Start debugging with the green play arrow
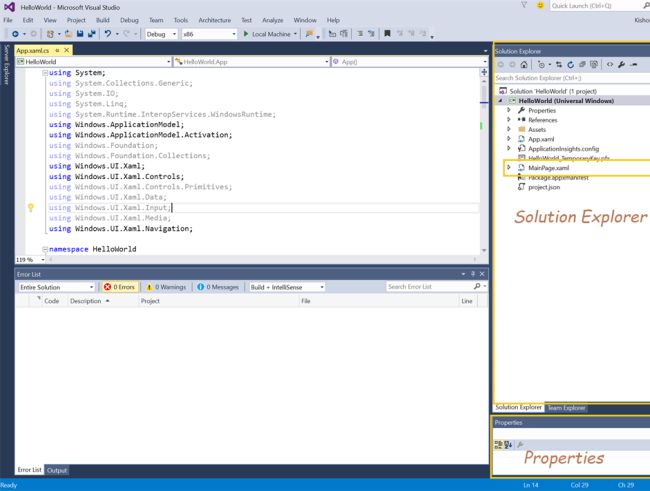This screenshot has height=491, width=650. click(x=246, y=34)
